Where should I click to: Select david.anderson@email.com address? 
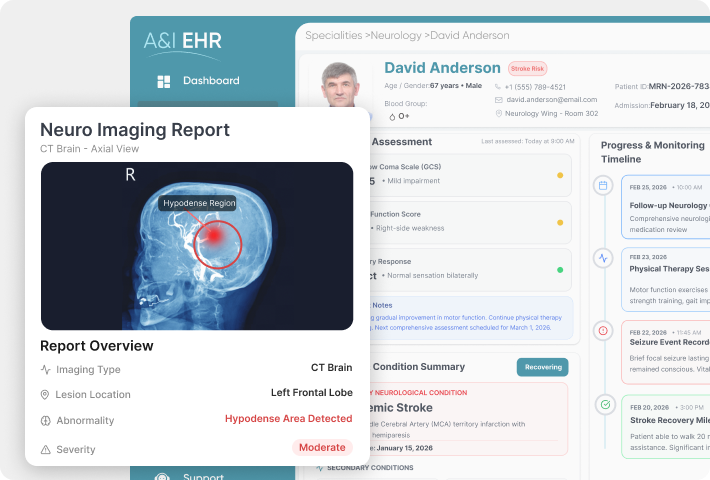[x=552, y=100]
